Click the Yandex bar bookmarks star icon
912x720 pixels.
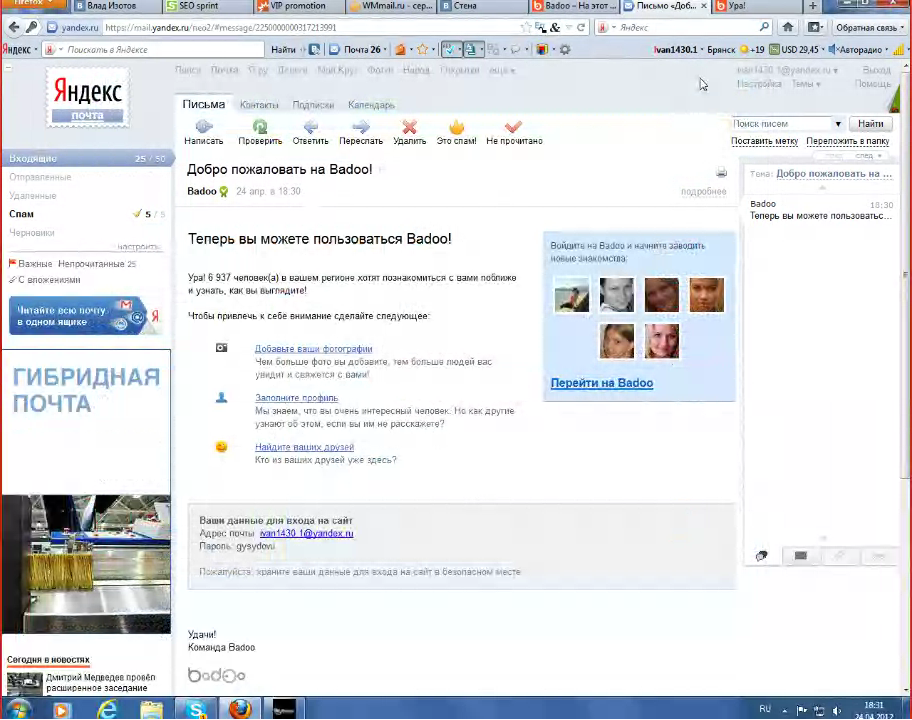[x=423, y=49]
